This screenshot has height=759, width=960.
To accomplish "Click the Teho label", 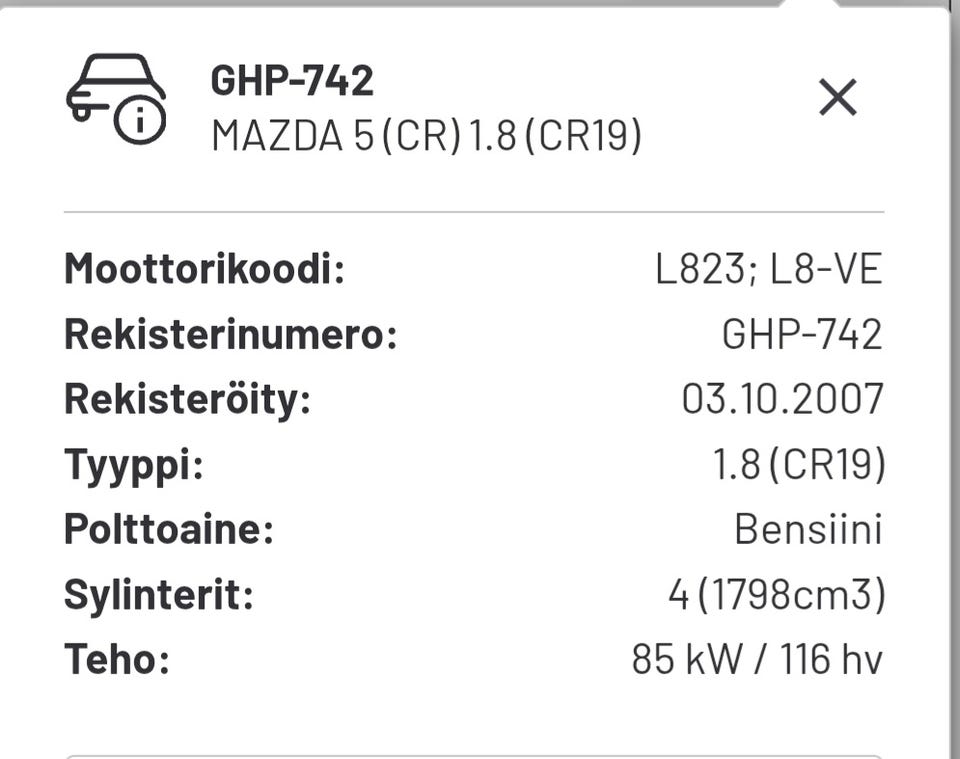I will (117, 659).
